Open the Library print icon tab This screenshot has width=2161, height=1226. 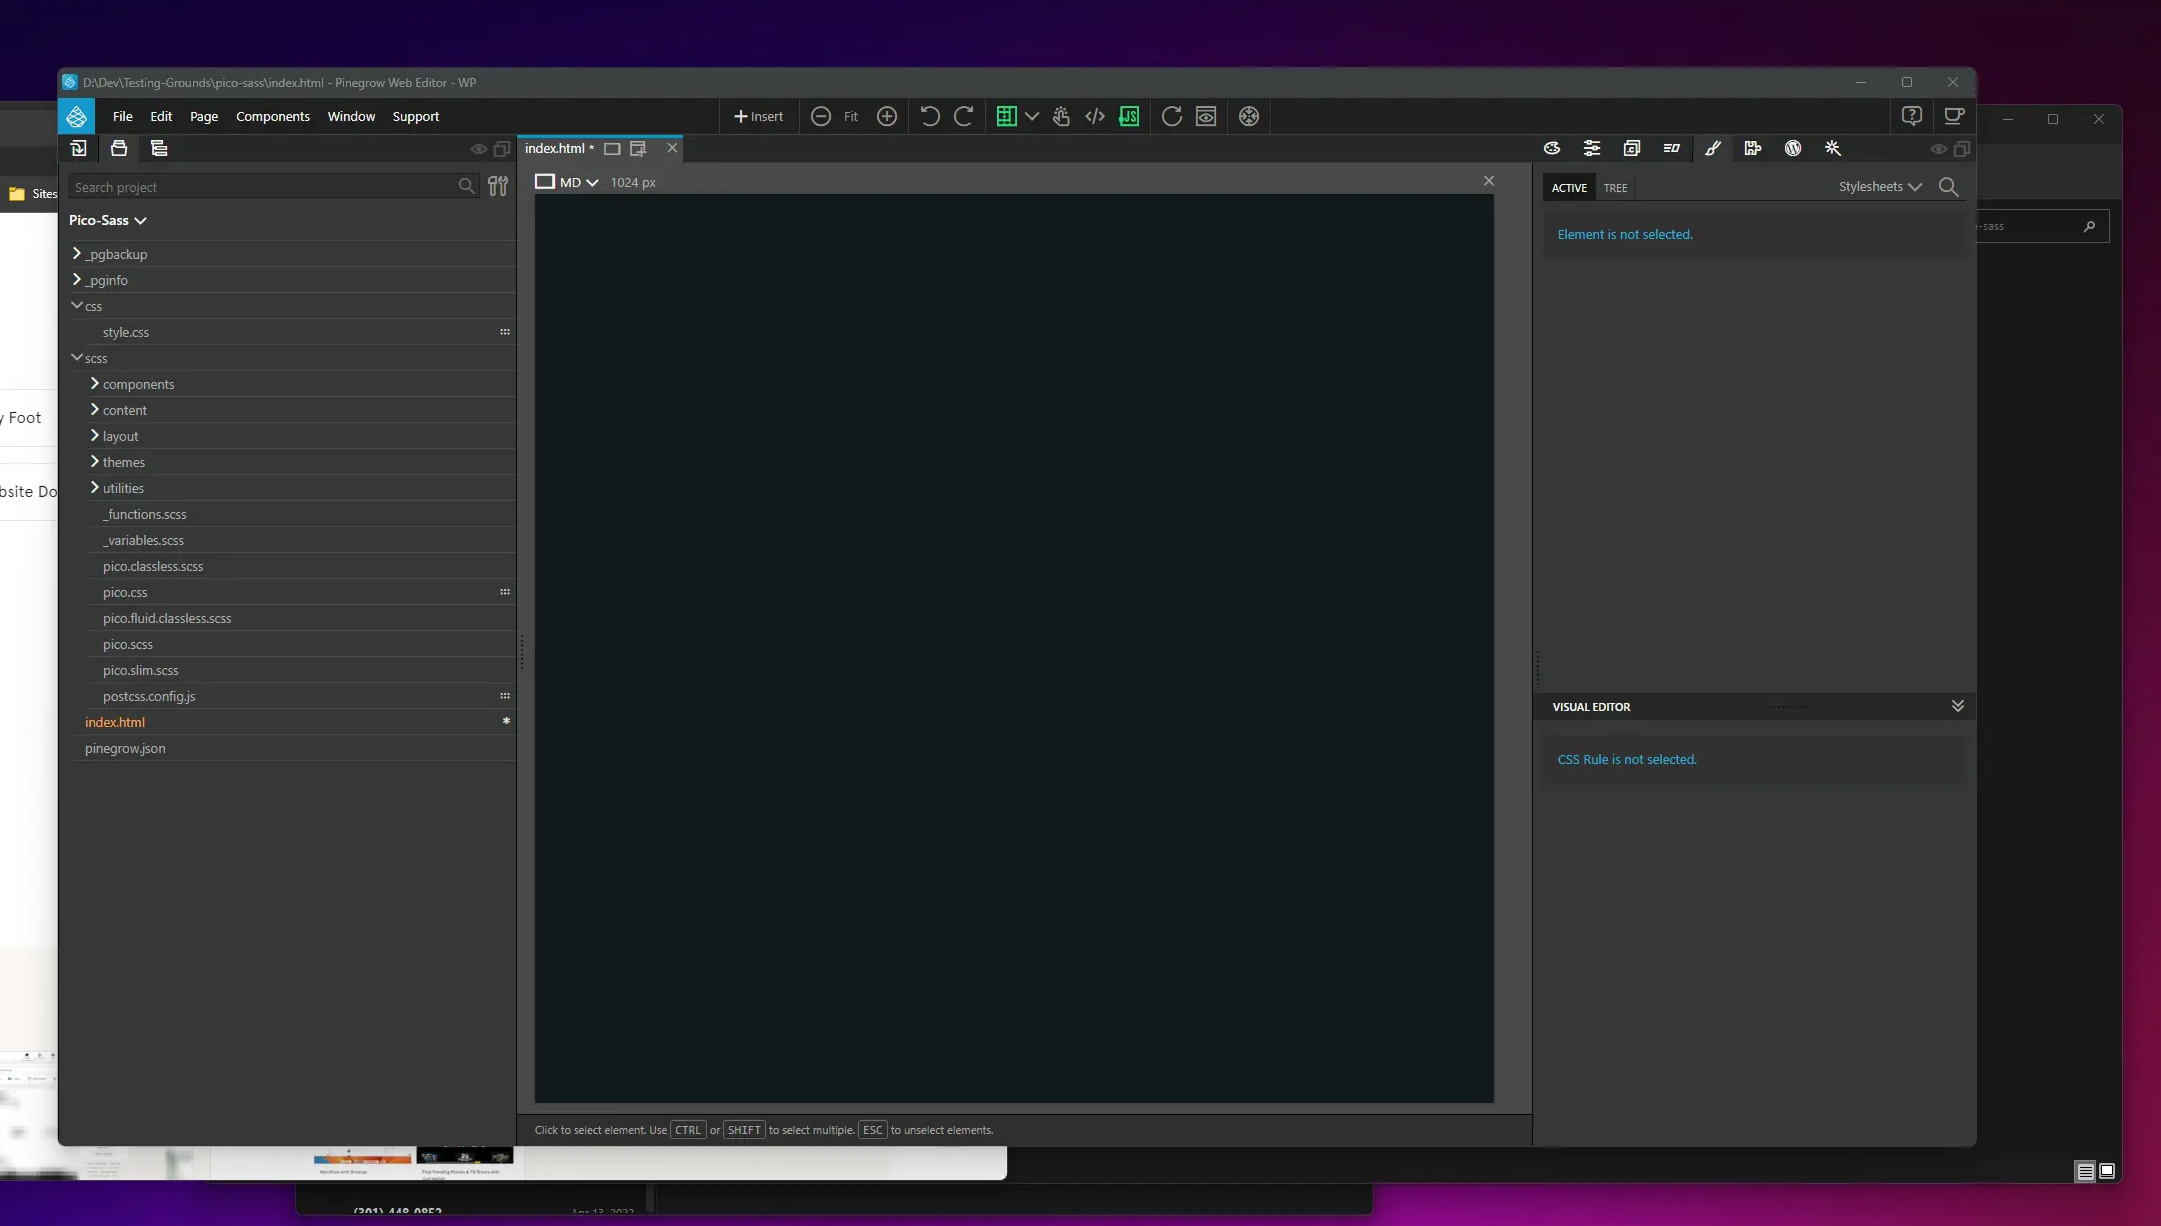119,148
